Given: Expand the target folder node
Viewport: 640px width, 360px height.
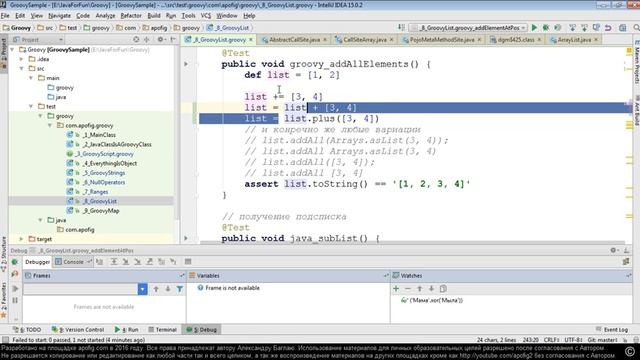Looking at the screenshot, I should pos(22,239).
